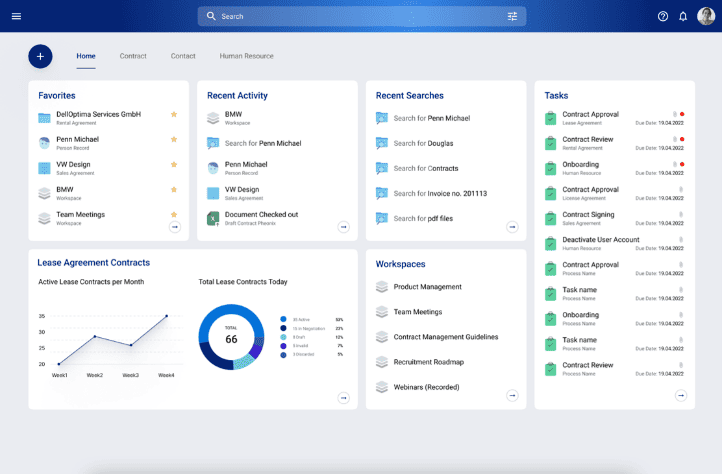Click clipboard icon for Deactivate User Account

point(550,243)
